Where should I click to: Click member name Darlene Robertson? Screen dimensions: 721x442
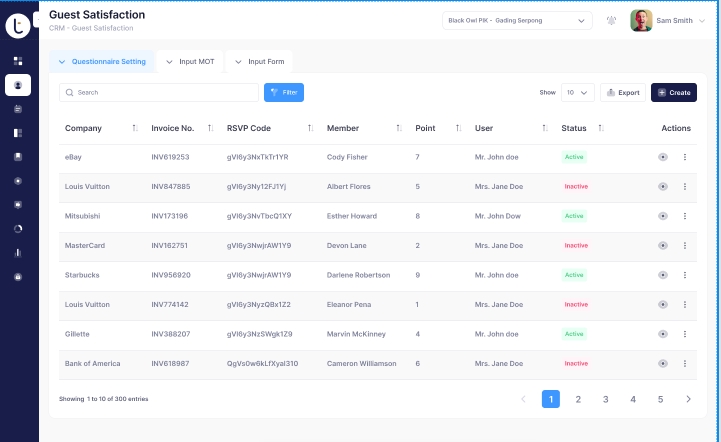(x=358, y=275)
